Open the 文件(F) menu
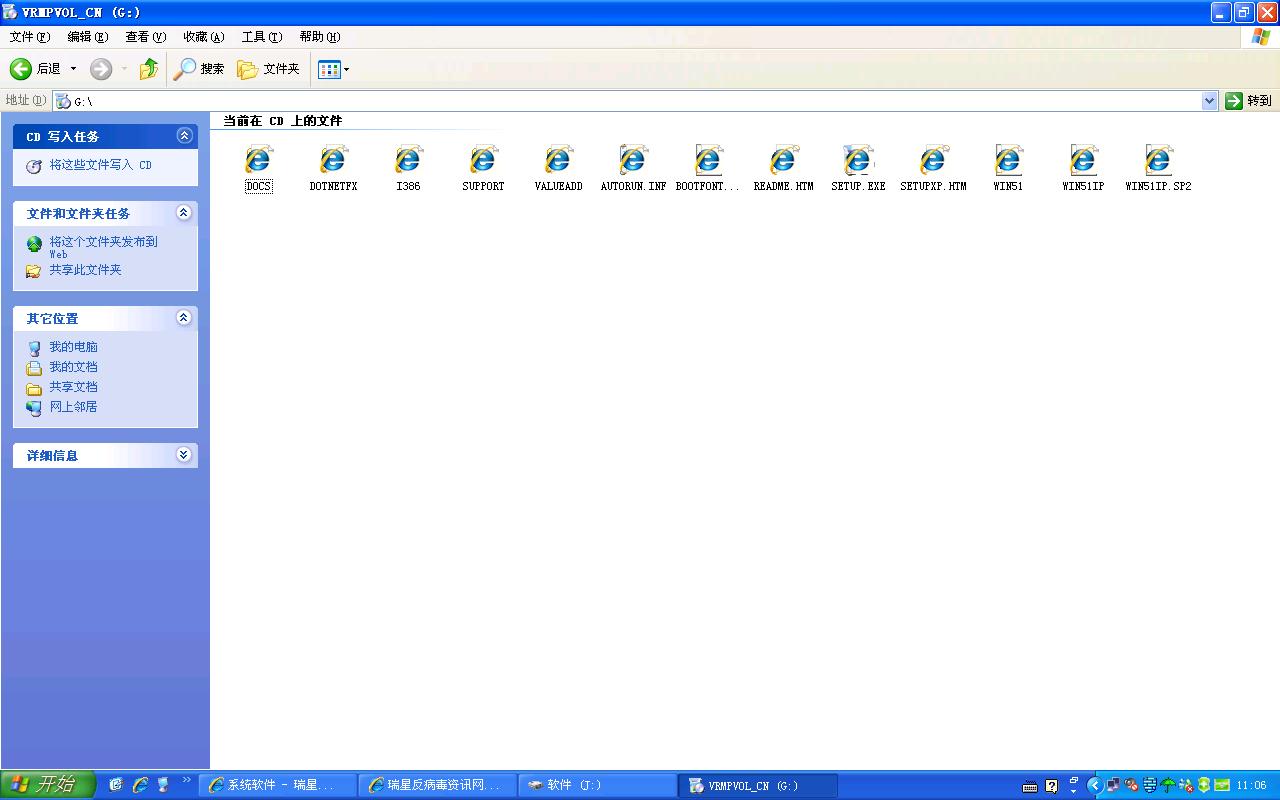The height and width of the screenshot is (800, 1280). (30, 37)
